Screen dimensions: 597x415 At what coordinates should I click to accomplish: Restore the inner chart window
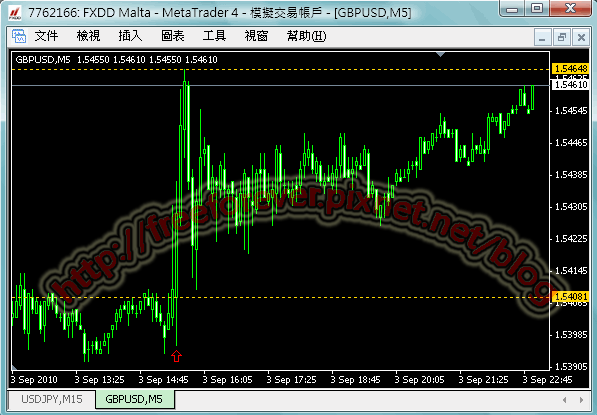click(562, 37)
